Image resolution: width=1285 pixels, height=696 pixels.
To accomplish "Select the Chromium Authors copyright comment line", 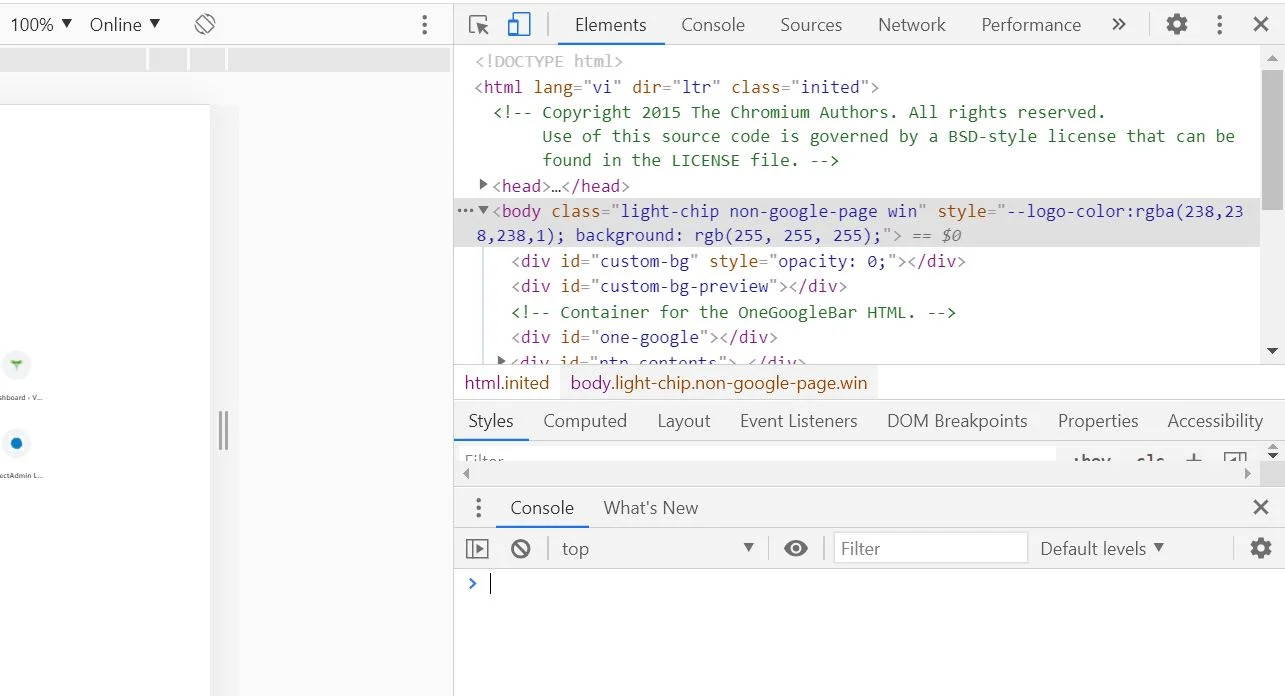I will click(x=865, y=136).
